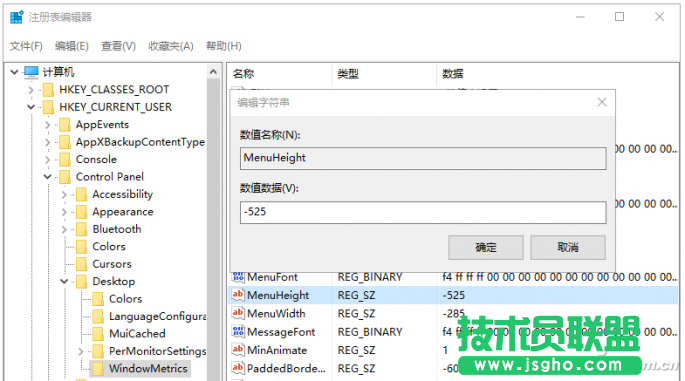
Task: Expand the Accessibility key
Action: (x=64, y=194)
